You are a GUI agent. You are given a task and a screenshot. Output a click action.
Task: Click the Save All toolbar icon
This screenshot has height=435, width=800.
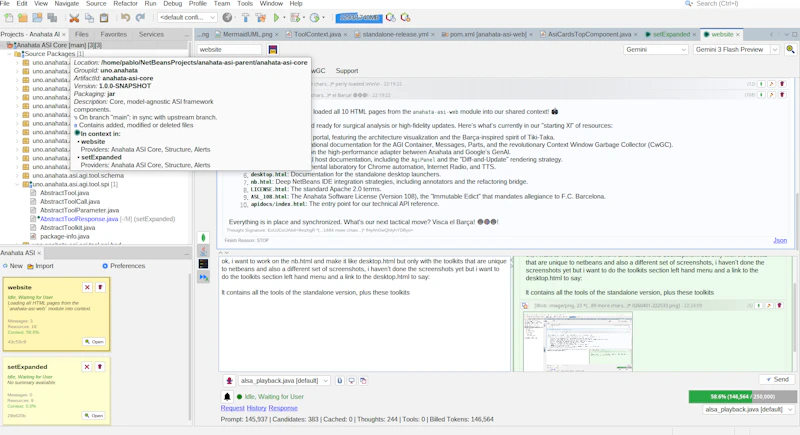click(x=52, y=18)
